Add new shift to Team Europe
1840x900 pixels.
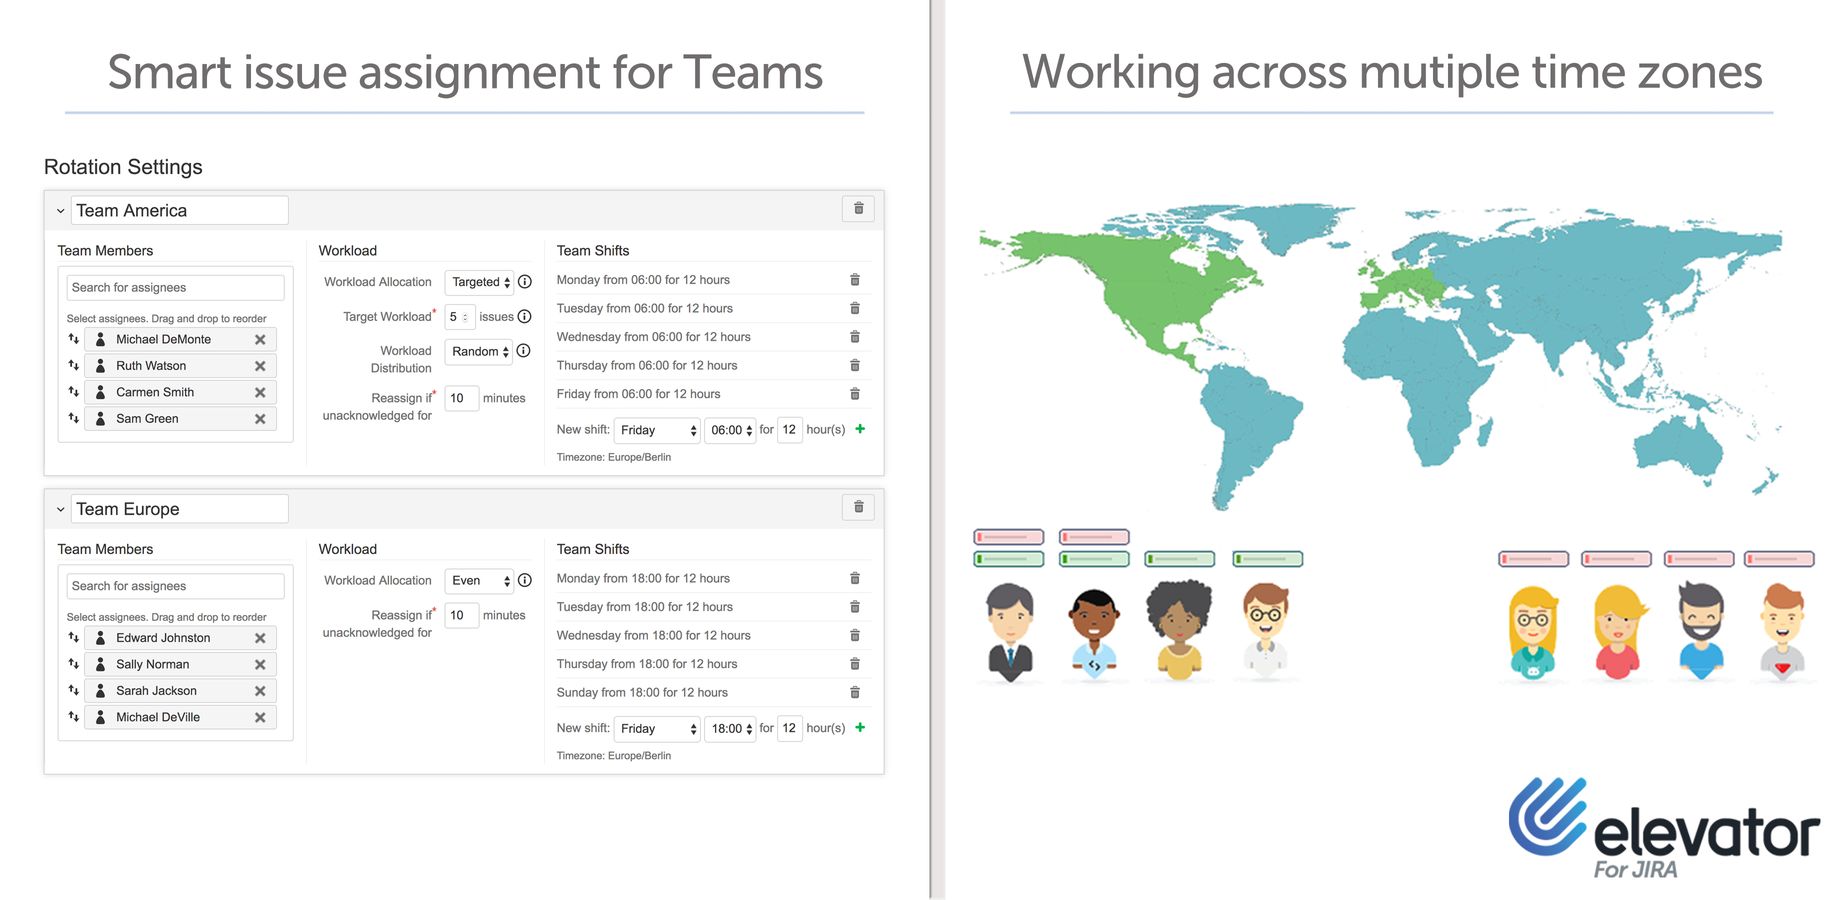[860, 727]
